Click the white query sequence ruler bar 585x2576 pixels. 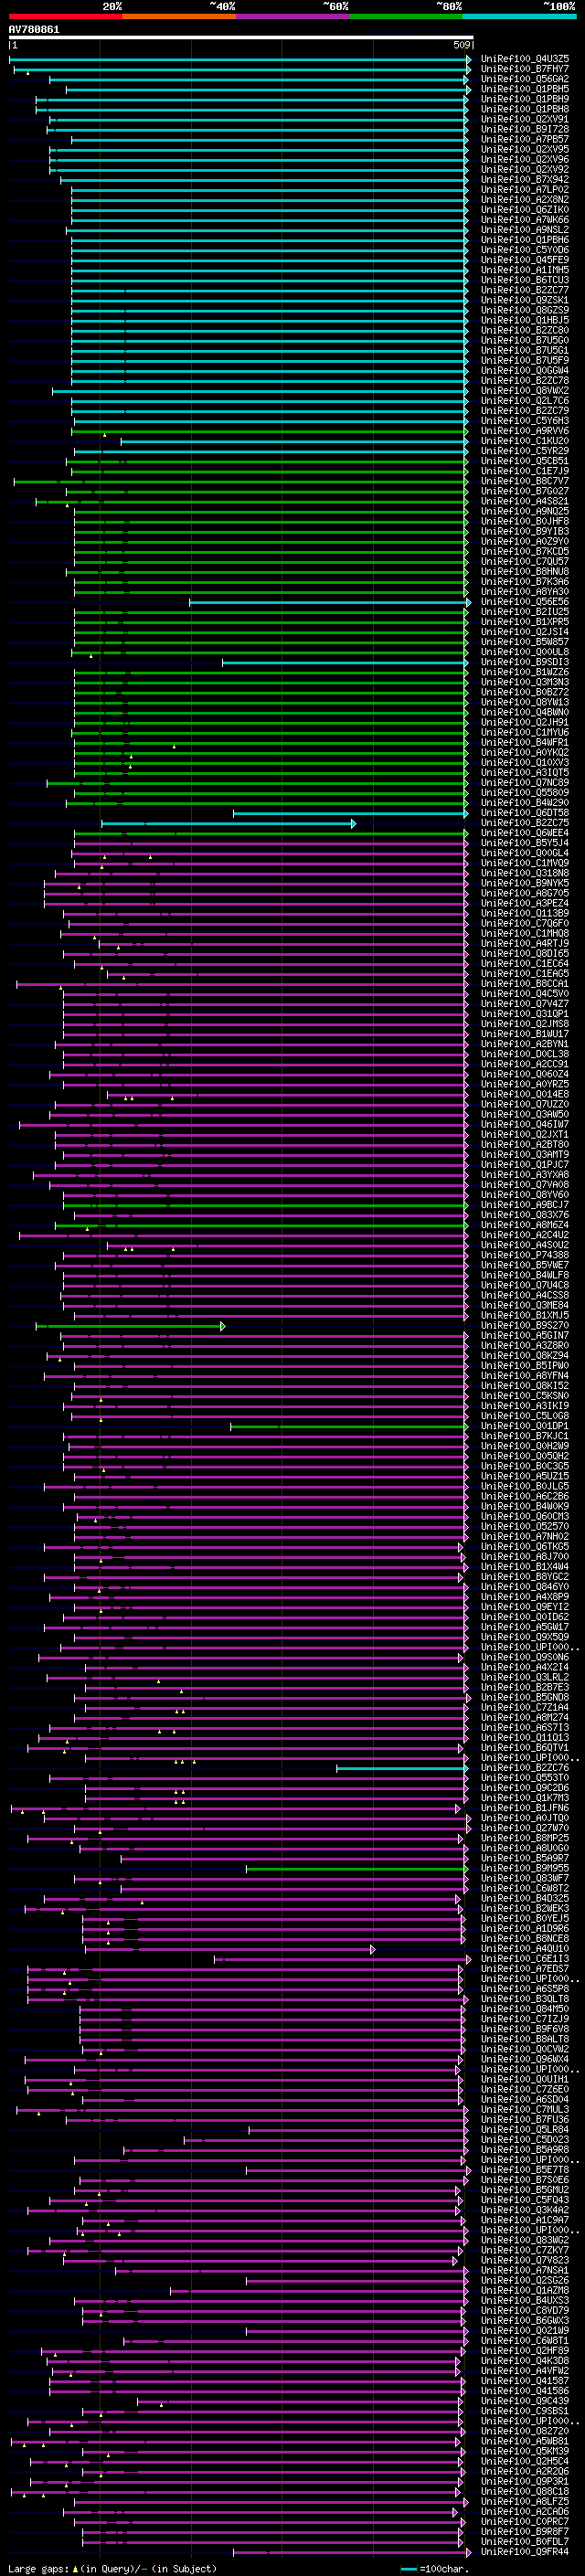[x=240, y=38]
